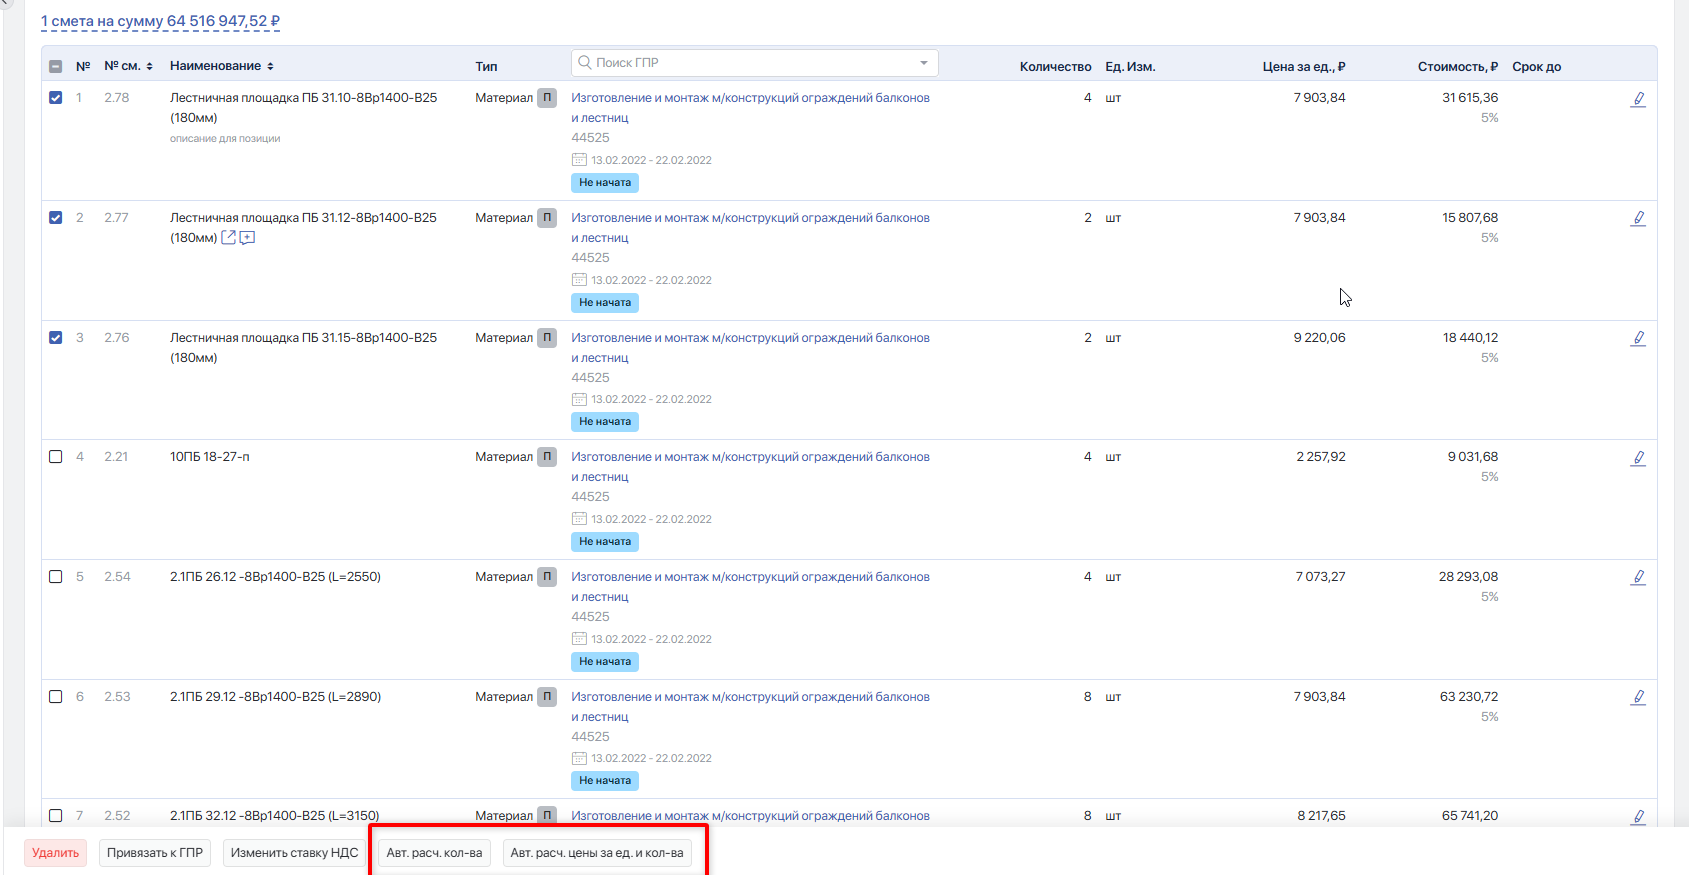Open the 'Поиск ГПР' dropdown arrow

924,63
